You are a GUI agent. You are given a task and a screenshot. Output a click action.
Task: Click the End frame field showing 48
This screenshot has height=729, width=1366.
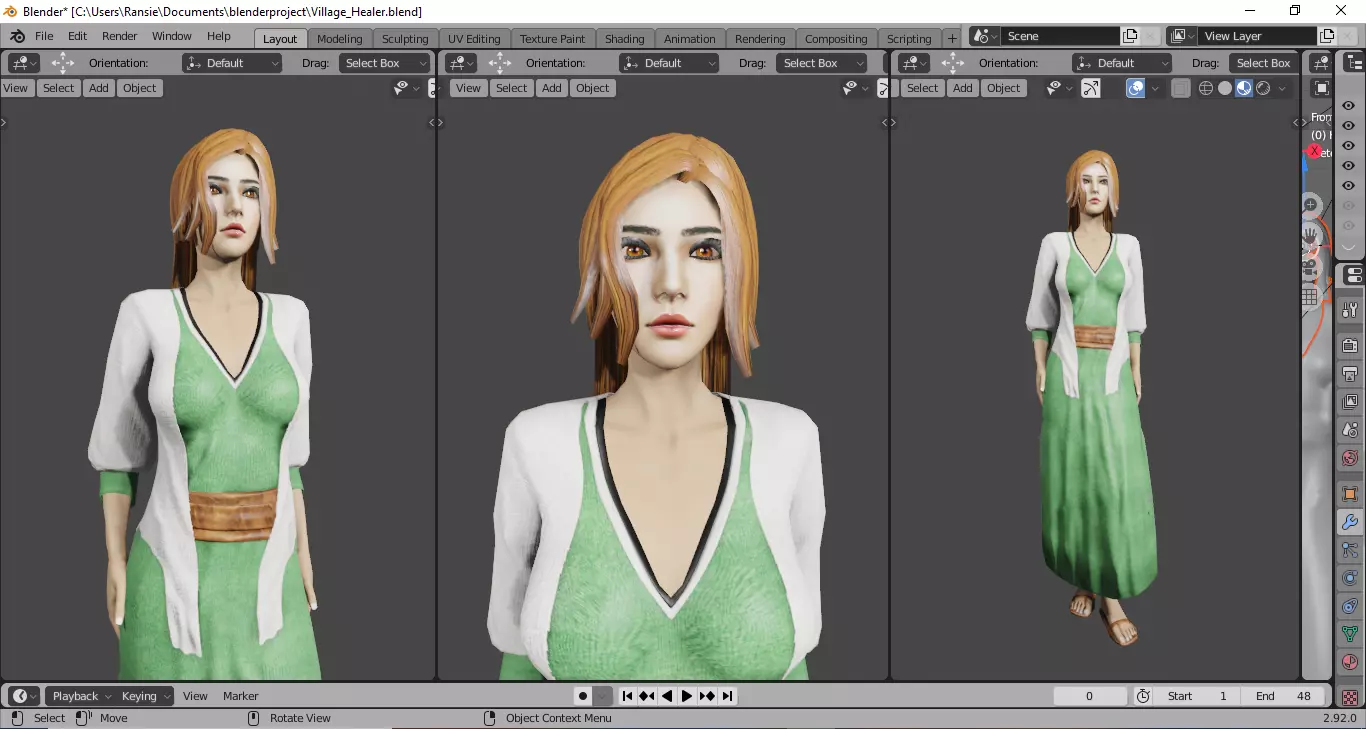(x=1285, y=696)
